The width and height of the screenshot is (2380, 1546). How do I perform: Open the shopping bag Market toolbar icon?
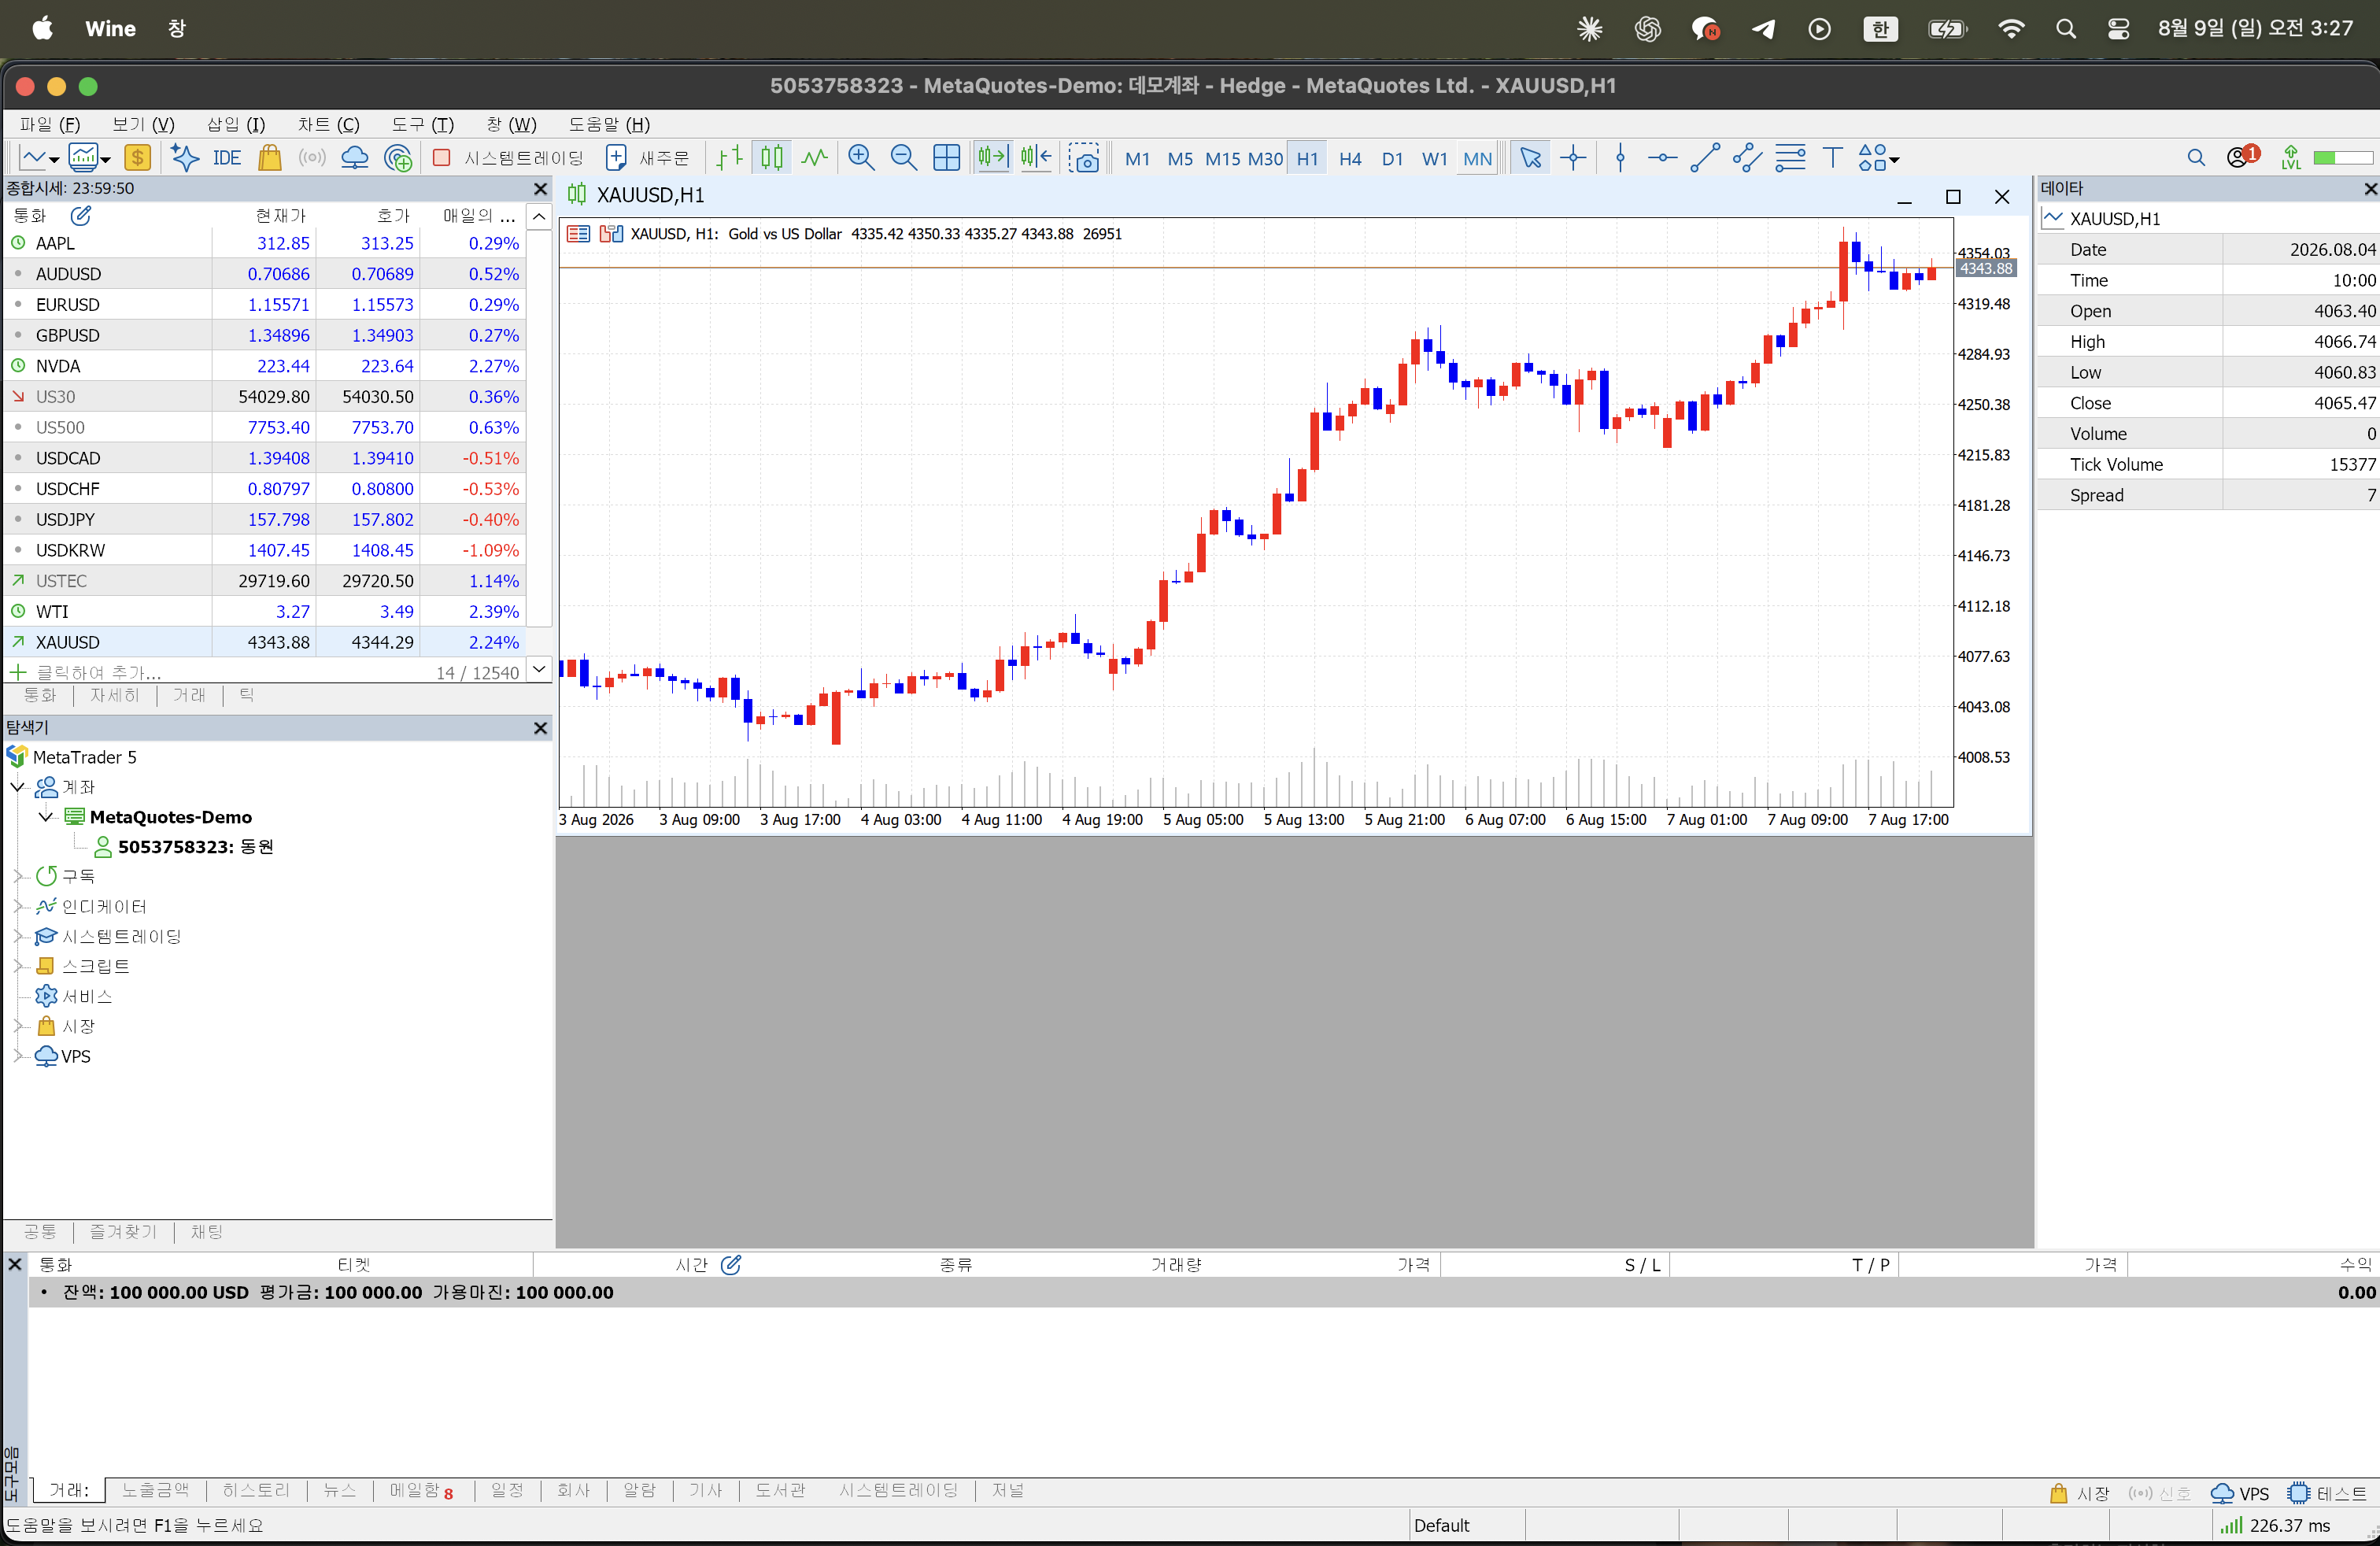click(x=269, y=157)
